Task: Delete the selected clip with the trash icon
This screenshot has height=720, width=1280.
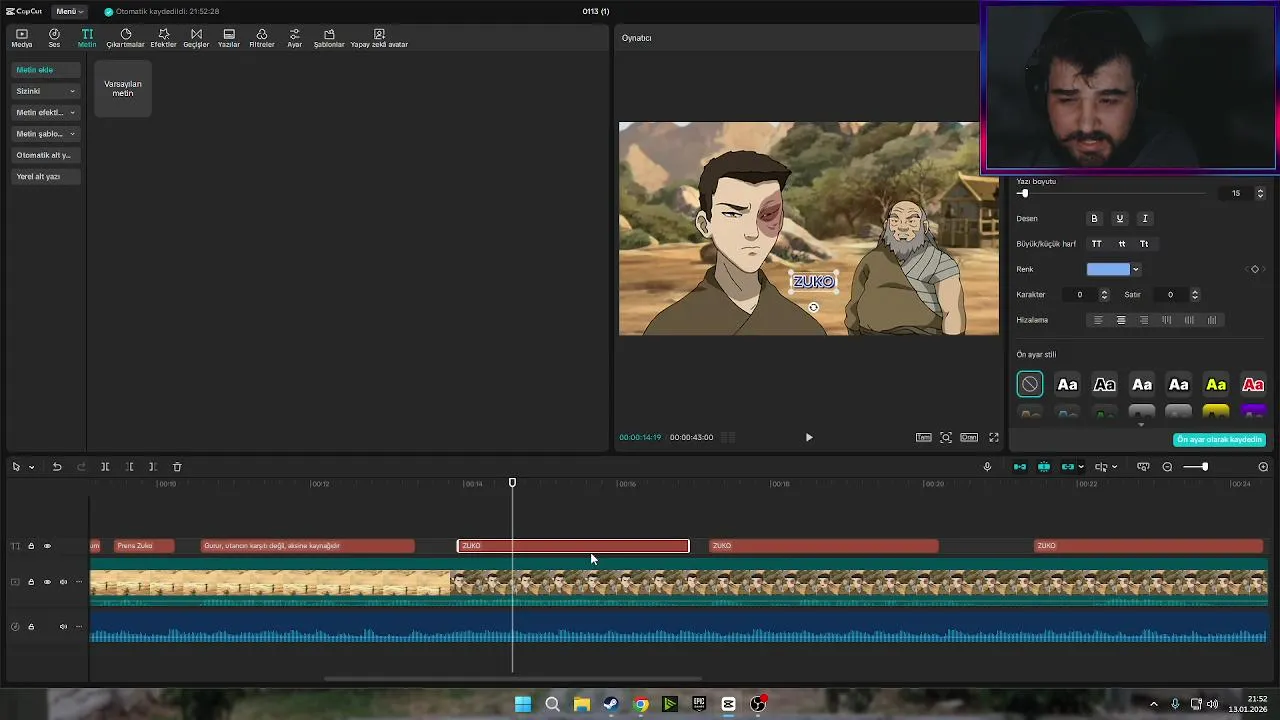Action: click(x=177, y=467)
